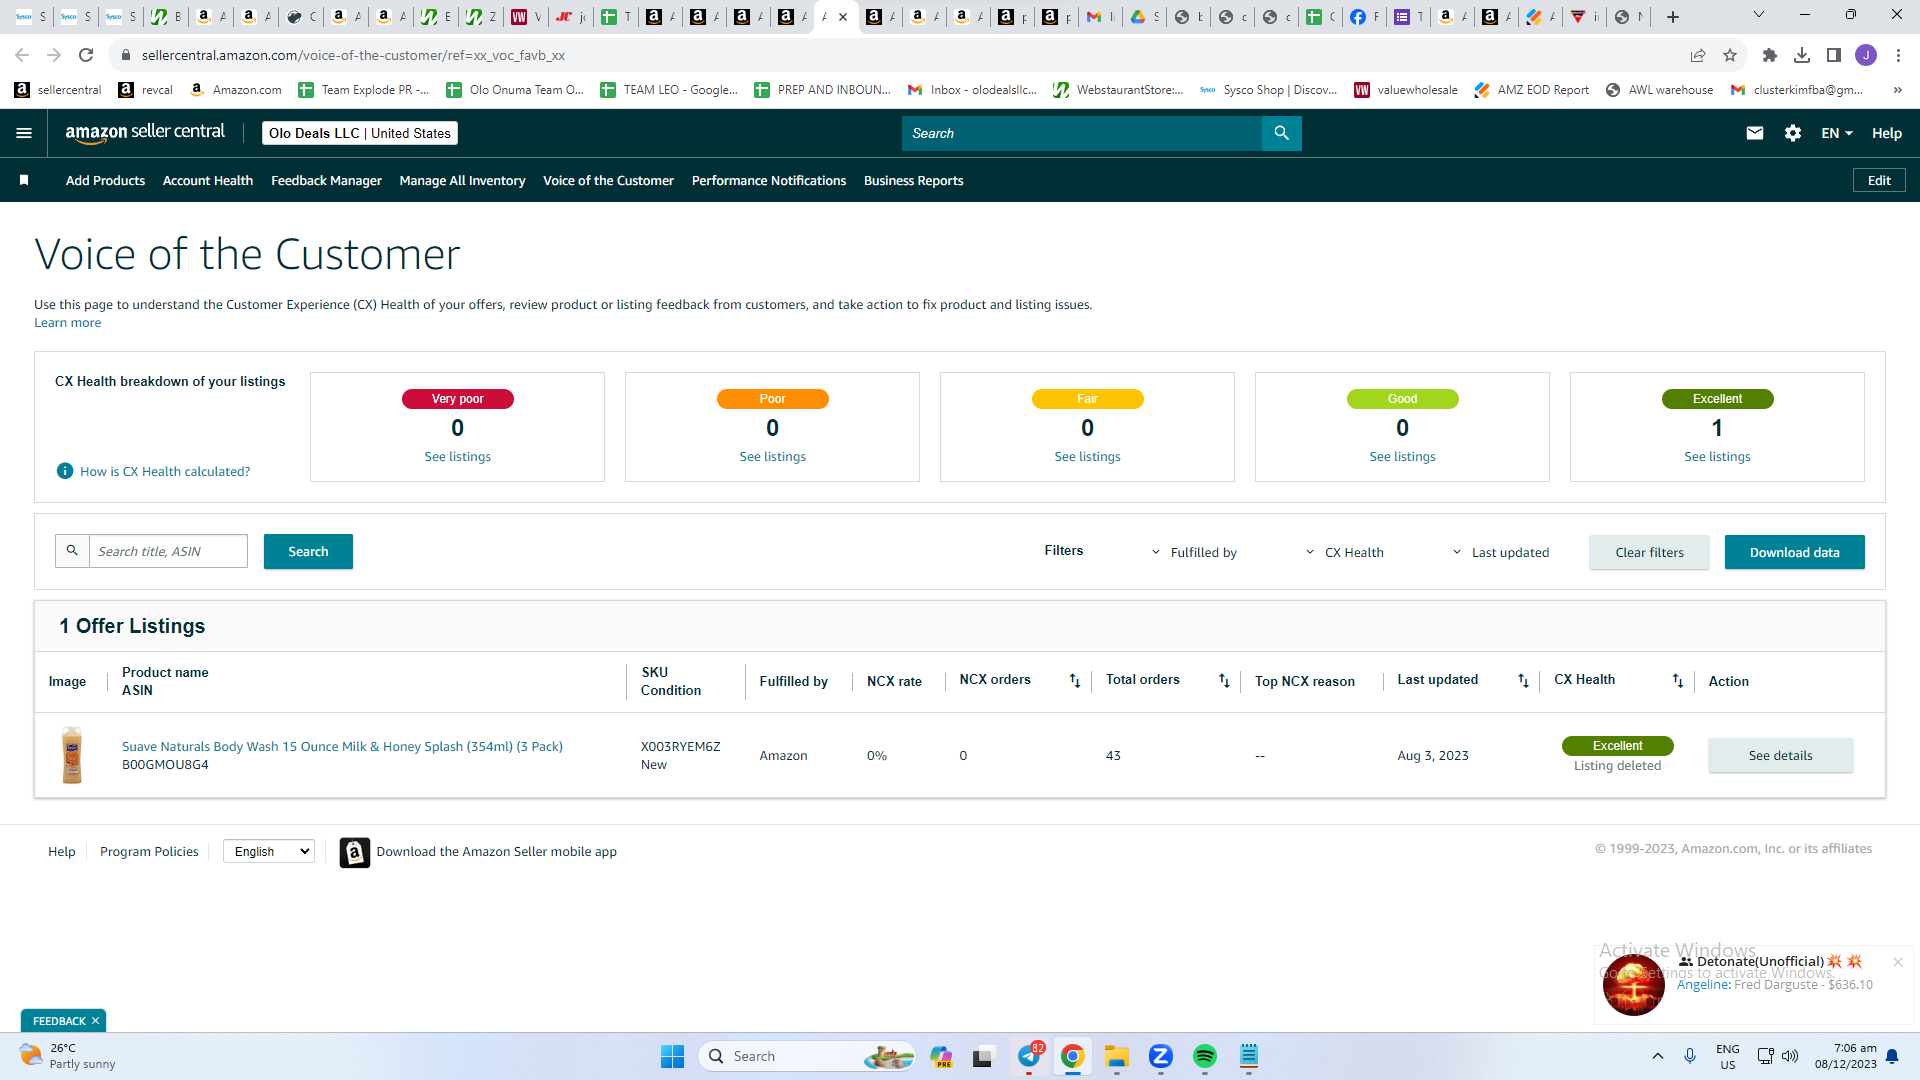1920x1080 pixels.
Task: Sort by Last updated column arrows
Action: coord(1523,681)
